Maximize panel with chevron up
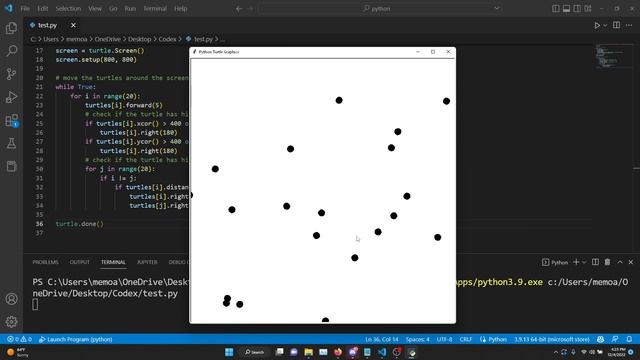The image size is (640, 360). click(620, 262)
